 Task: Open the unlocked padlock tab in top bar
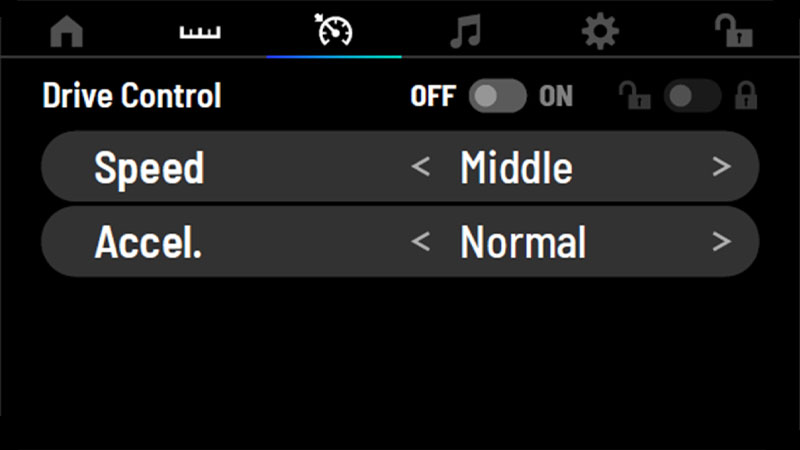pyautogui.click(x=734, y=31)
